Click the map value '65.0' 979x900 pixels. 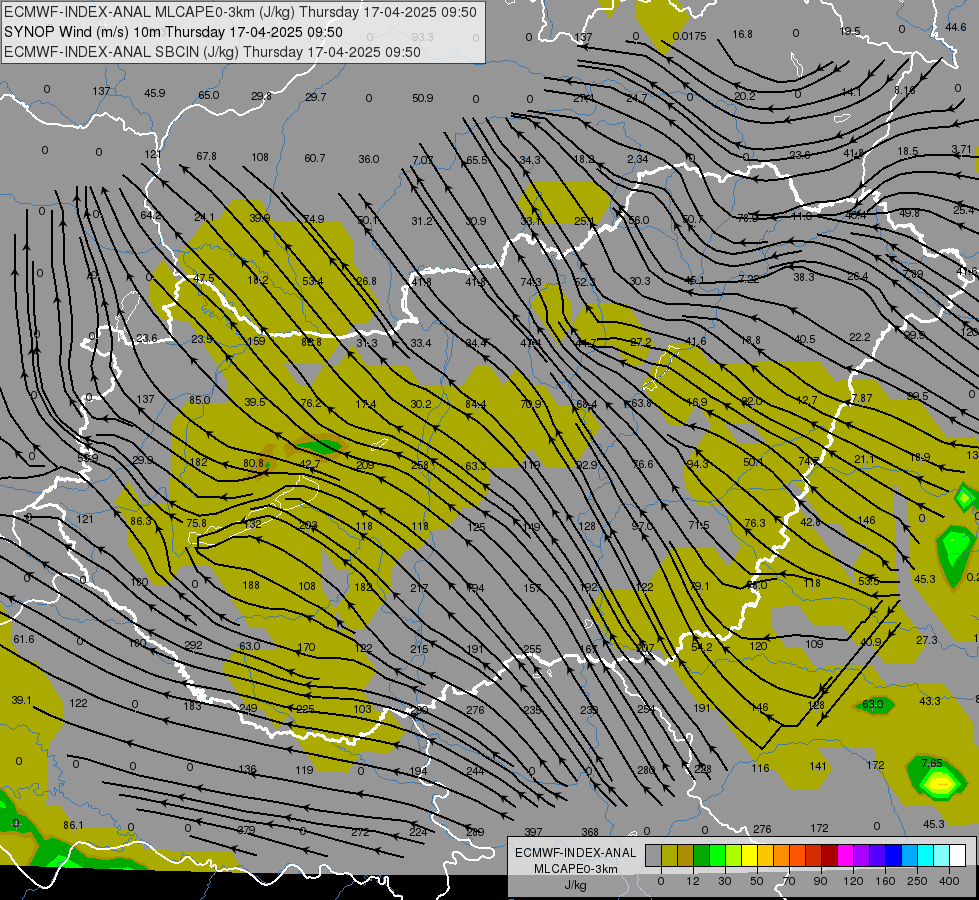209,95
